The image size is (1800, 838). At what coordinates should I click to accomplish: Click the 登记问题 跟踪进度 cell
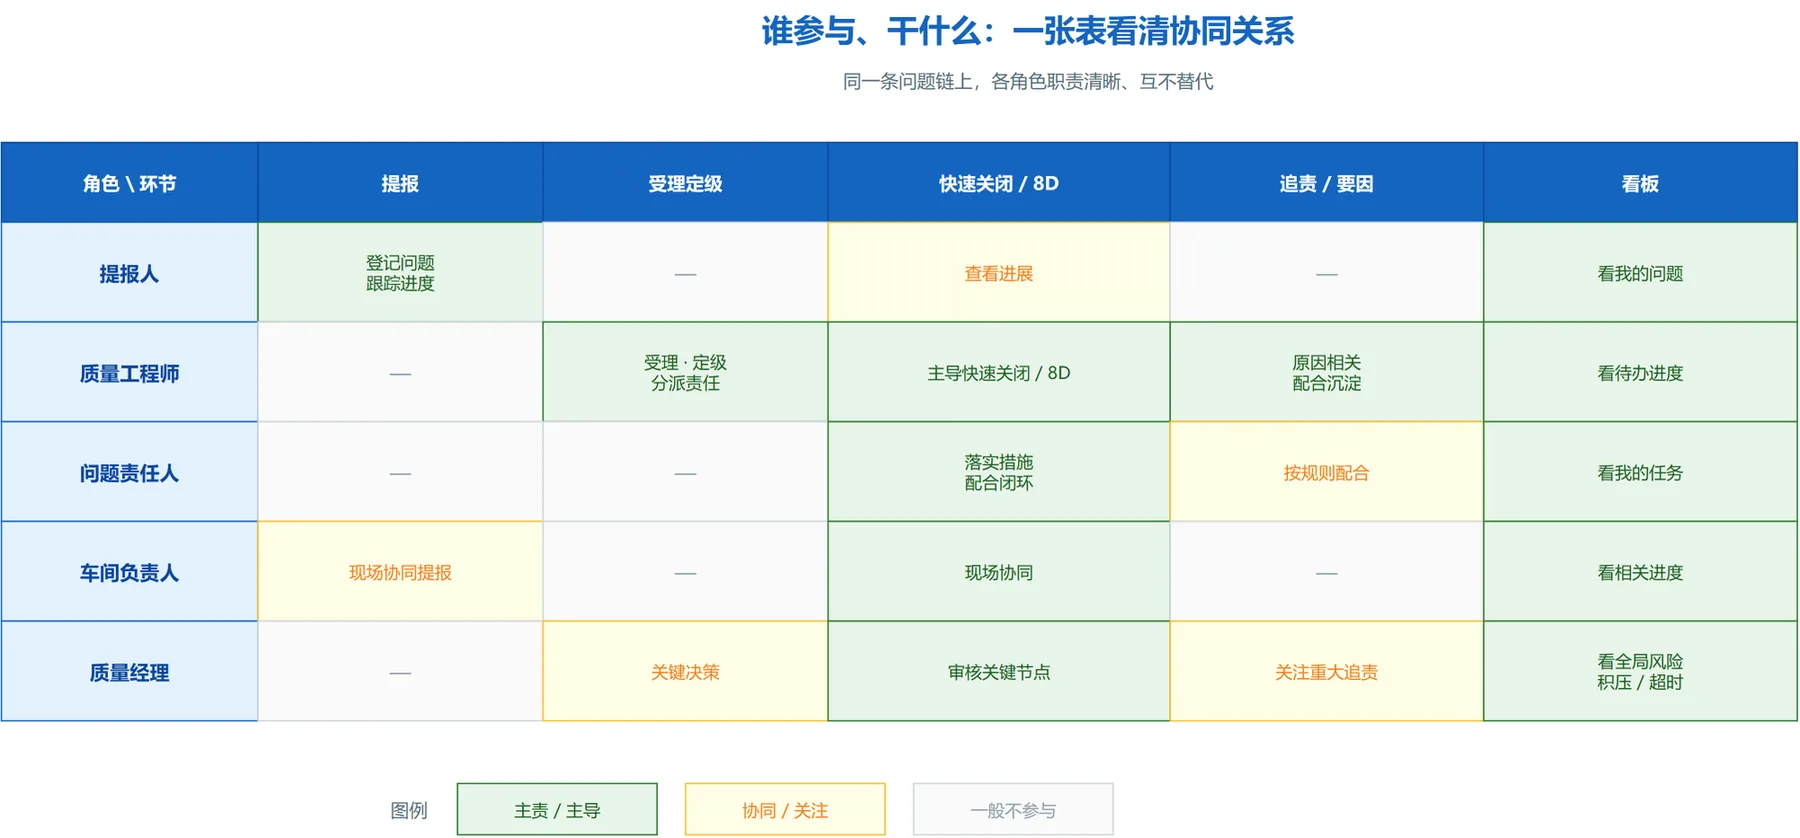click(400, 273)
